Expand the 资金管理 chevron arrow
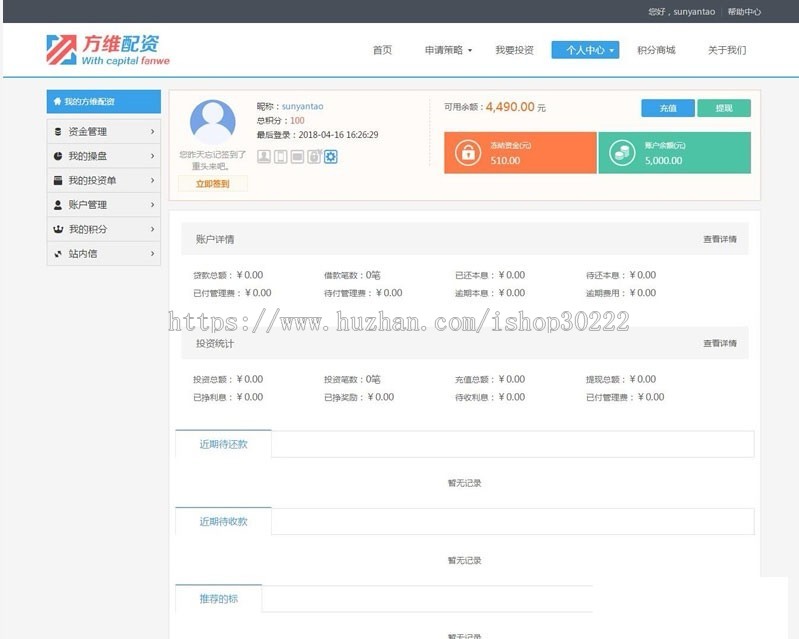Screen dimensions: 799x639 (152, 131)
